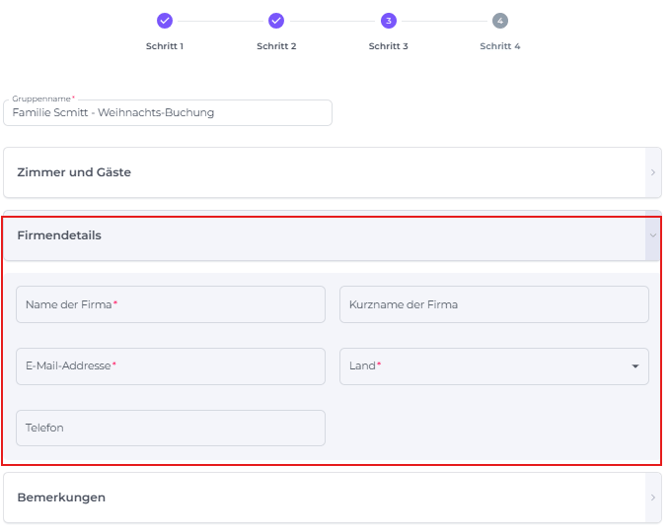Click the Schritt 2 checkmark circle
The width and height of the screenshot is (670, 530).
coord(276,20)
